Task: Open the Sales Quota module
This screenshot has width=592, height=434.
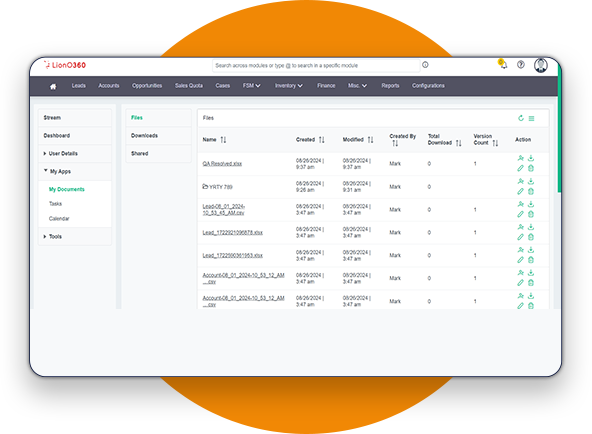Action: (189, 86)
